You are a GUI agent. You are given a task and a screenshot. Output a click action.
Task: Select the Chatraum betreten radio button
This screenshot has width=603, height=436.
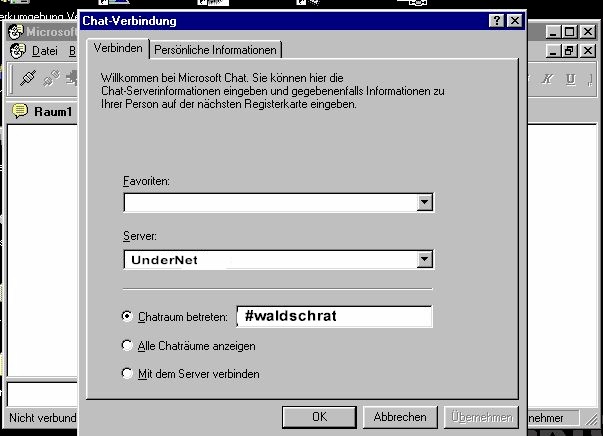(127, 316)
